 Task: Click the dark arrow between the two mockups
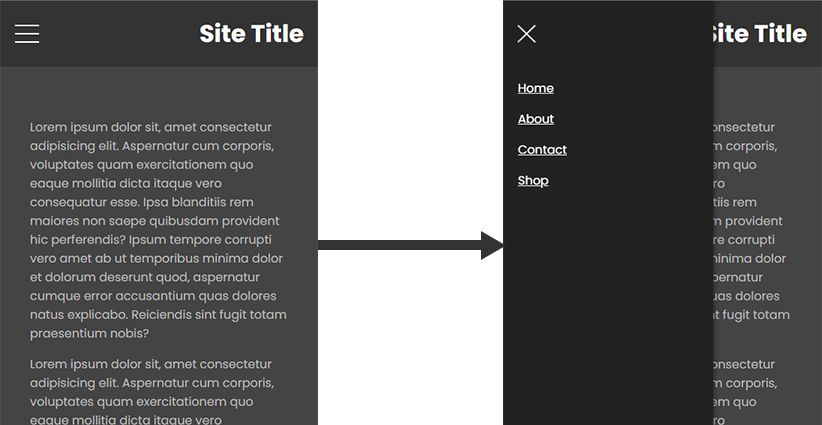coord(410,245)
